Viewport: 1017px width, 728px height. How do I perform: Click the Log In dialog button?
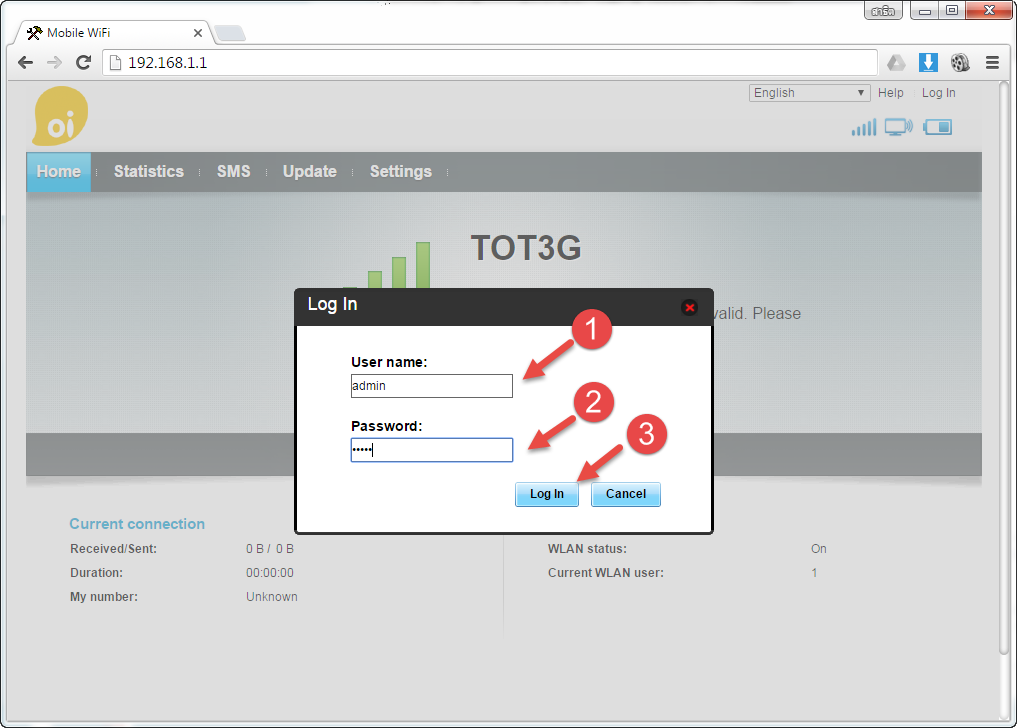547,494
